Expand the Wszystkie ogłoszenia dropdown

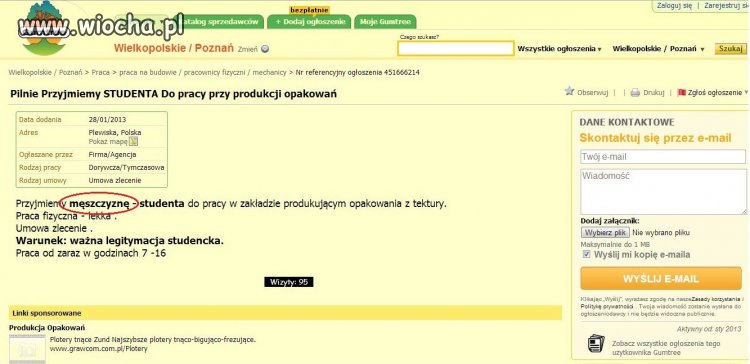[559, 49]
